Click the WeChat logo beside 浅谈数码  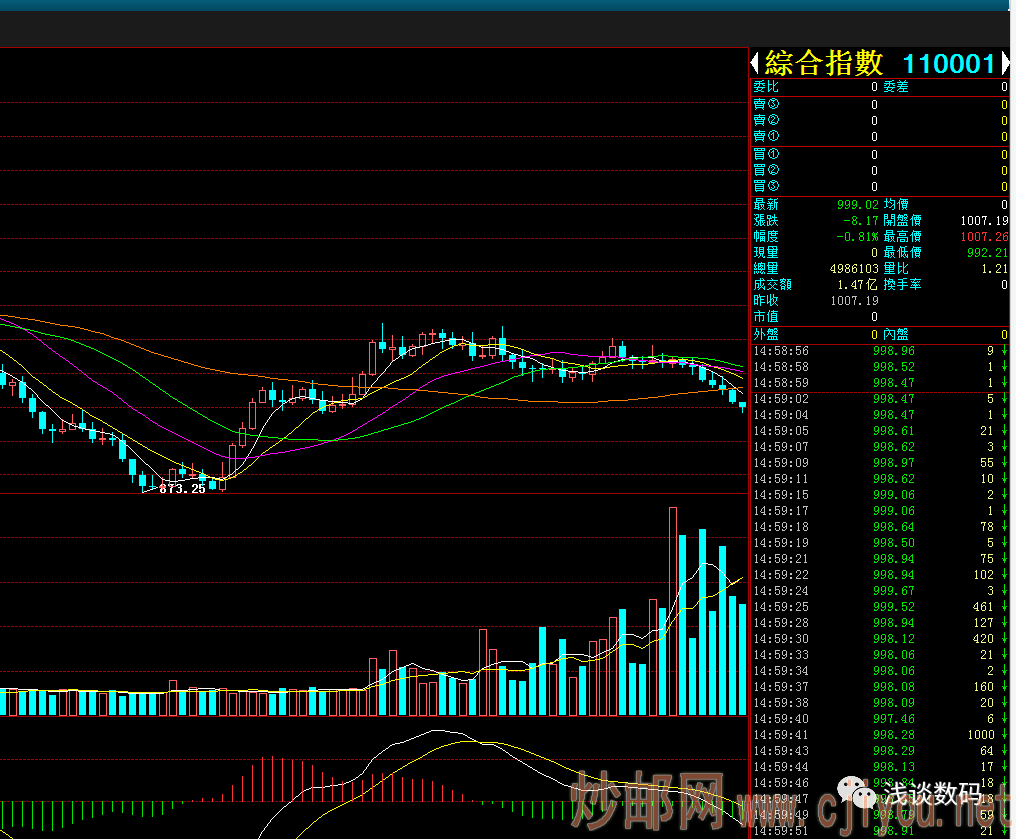coord(862,793)
